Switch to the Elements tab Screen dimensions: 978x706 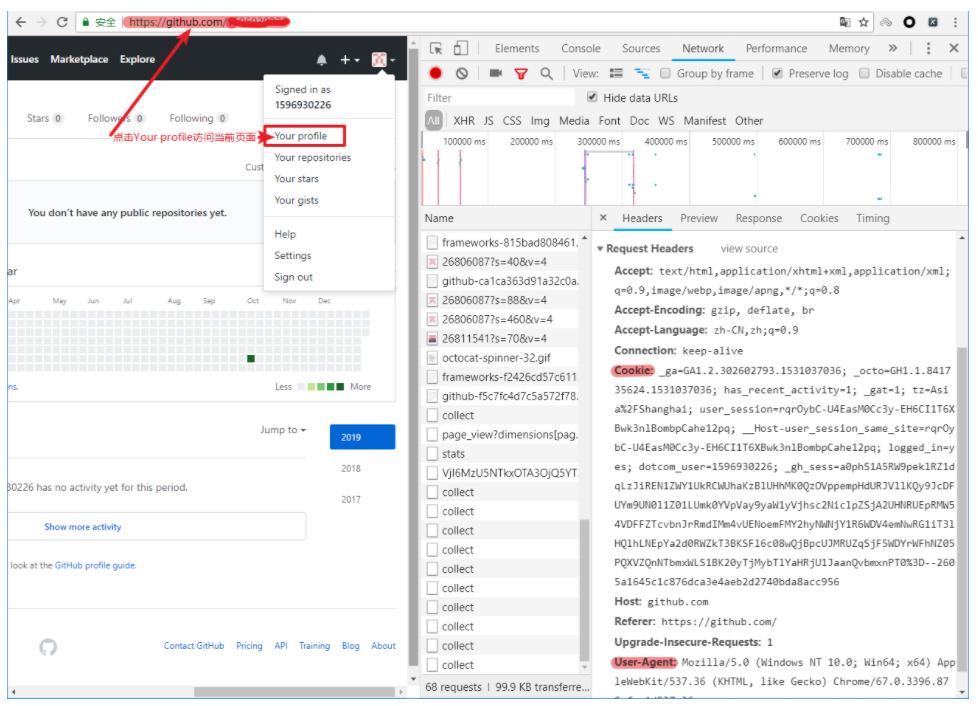click(516, 49)
